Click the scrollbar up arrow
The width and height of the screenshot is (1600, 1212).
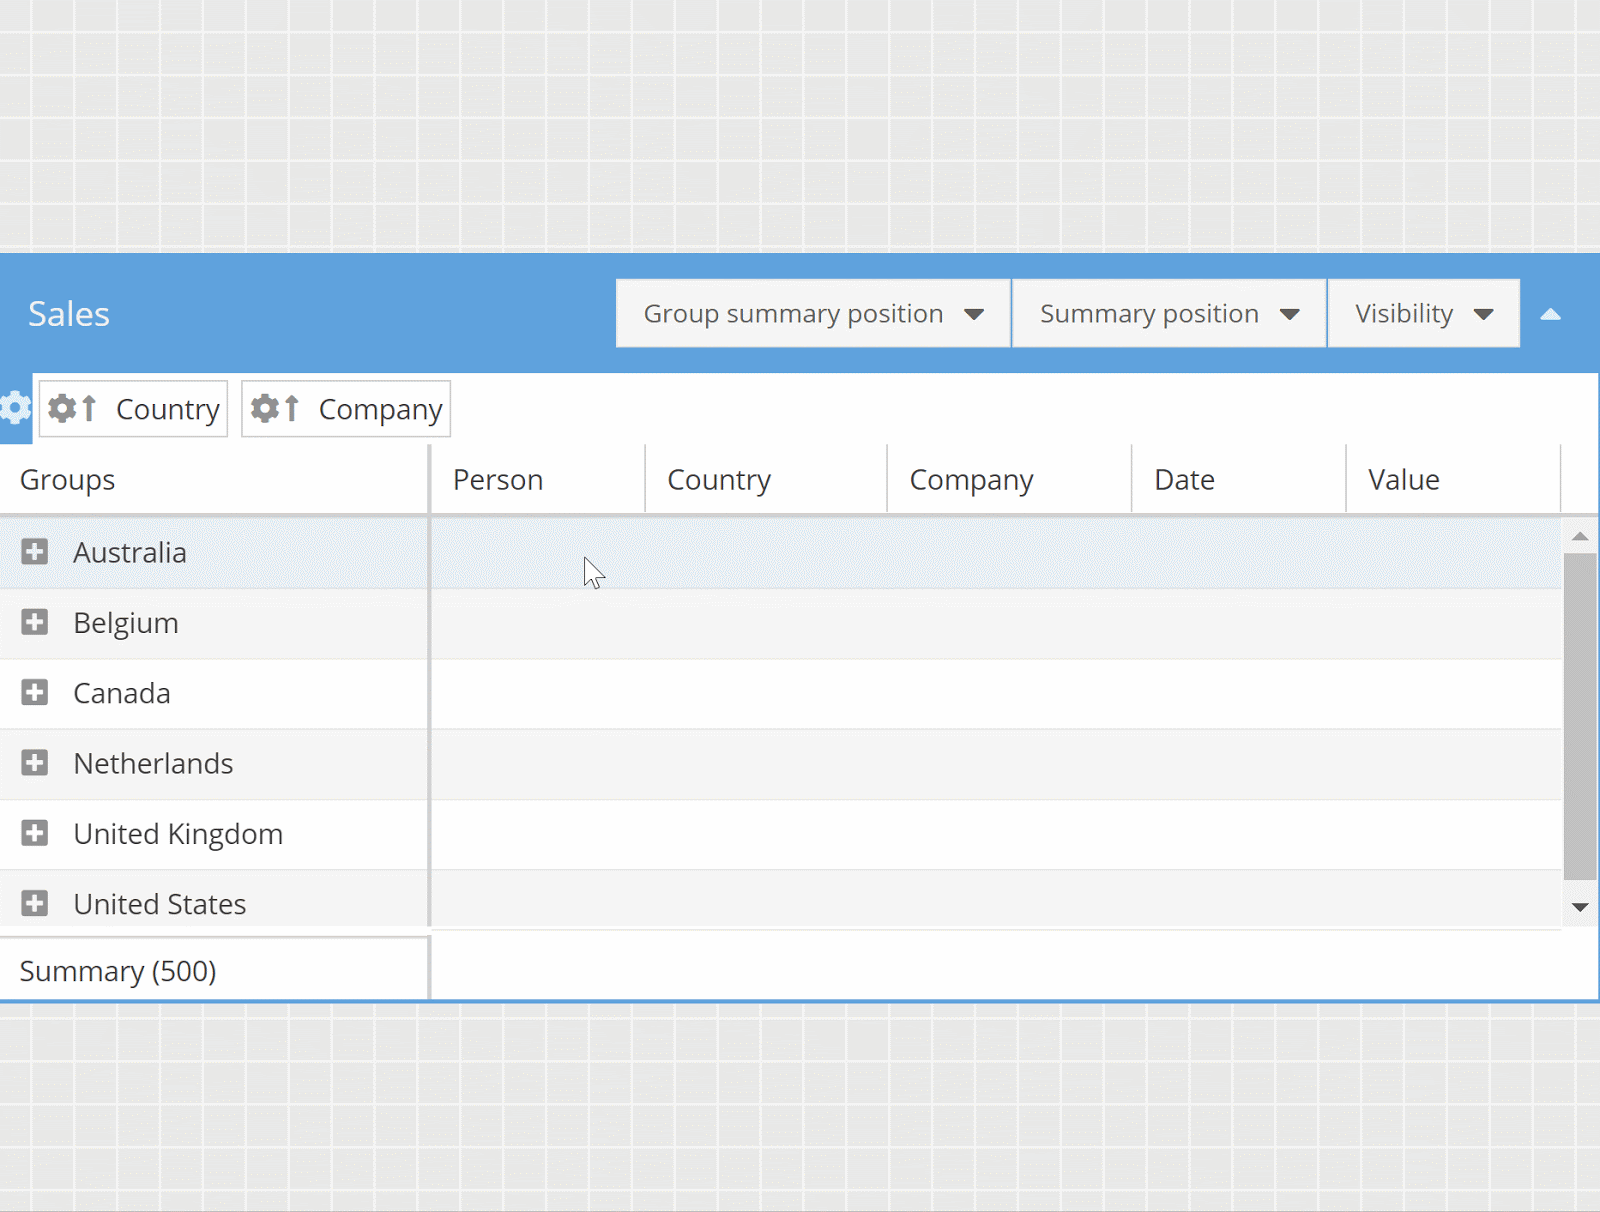click(1580, 537)
